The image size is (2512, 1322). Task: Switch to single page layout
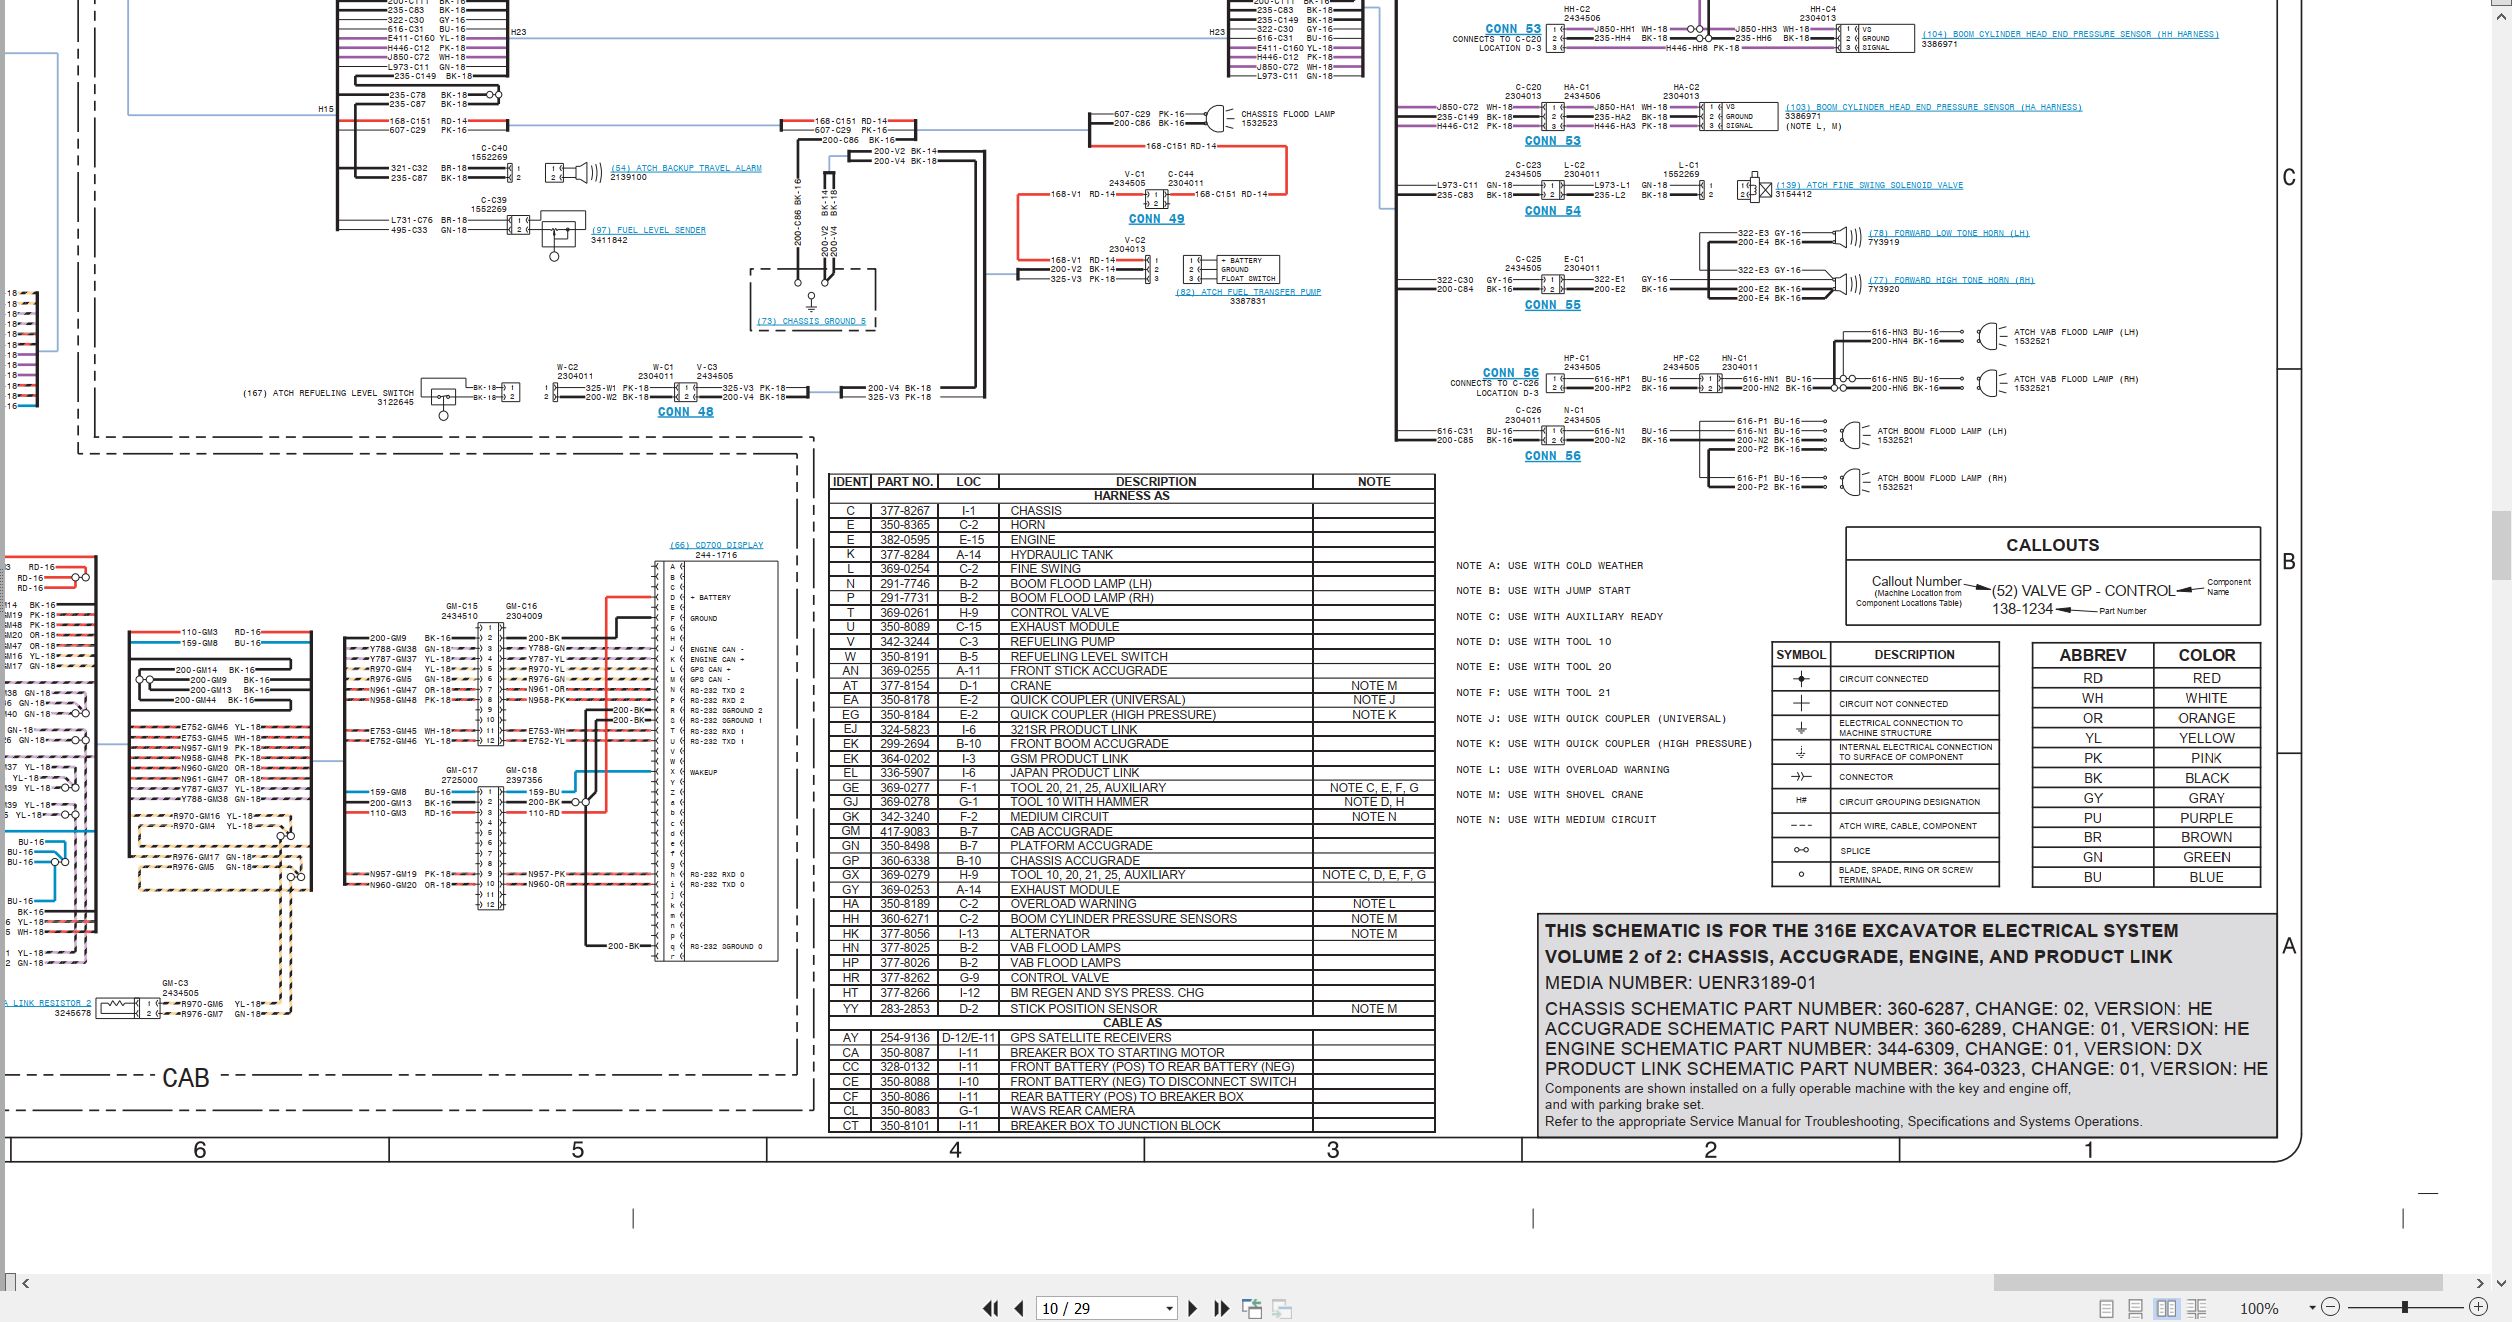click(2107, 1308)
